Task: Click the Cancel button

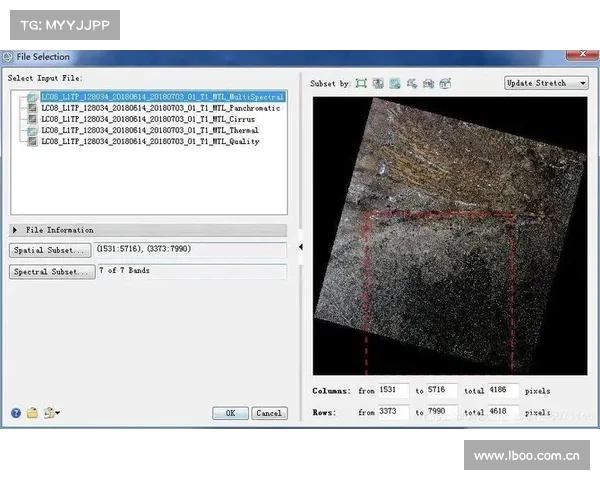Action: click(x=269, y=413)
